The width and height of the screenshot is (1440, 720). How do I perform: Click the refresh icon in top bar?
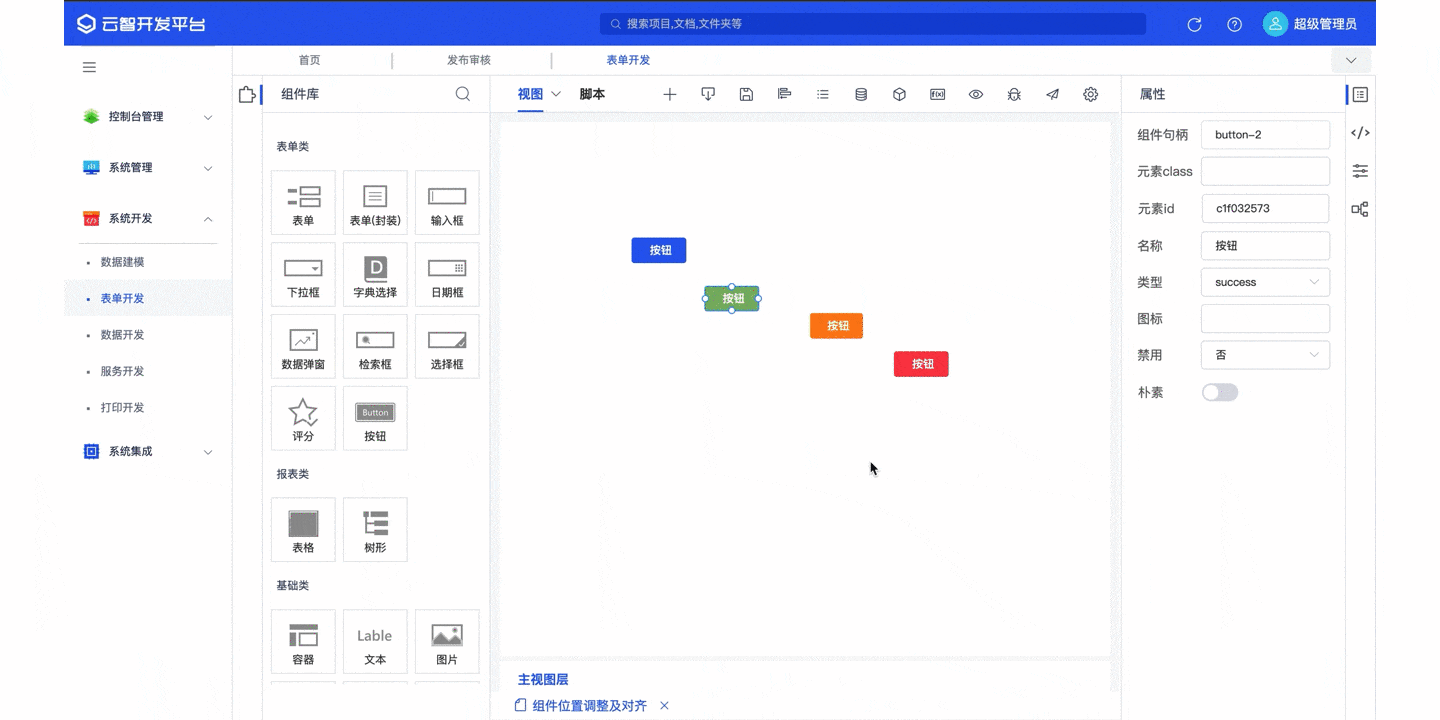coord(1194,24)
